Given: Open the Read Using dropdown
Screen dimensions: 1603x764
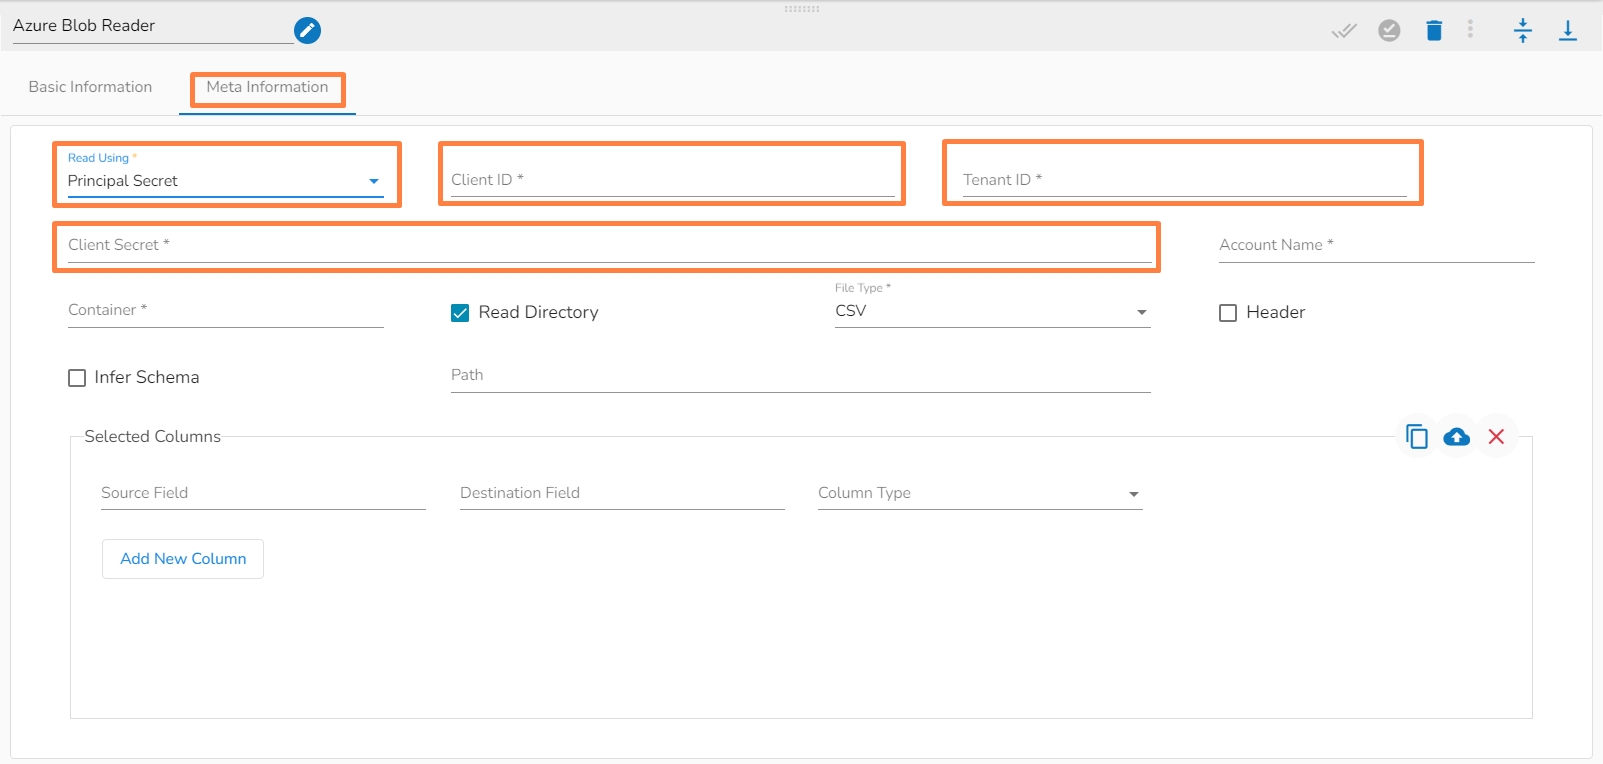Looking at the screenshot, I should 225,181.
